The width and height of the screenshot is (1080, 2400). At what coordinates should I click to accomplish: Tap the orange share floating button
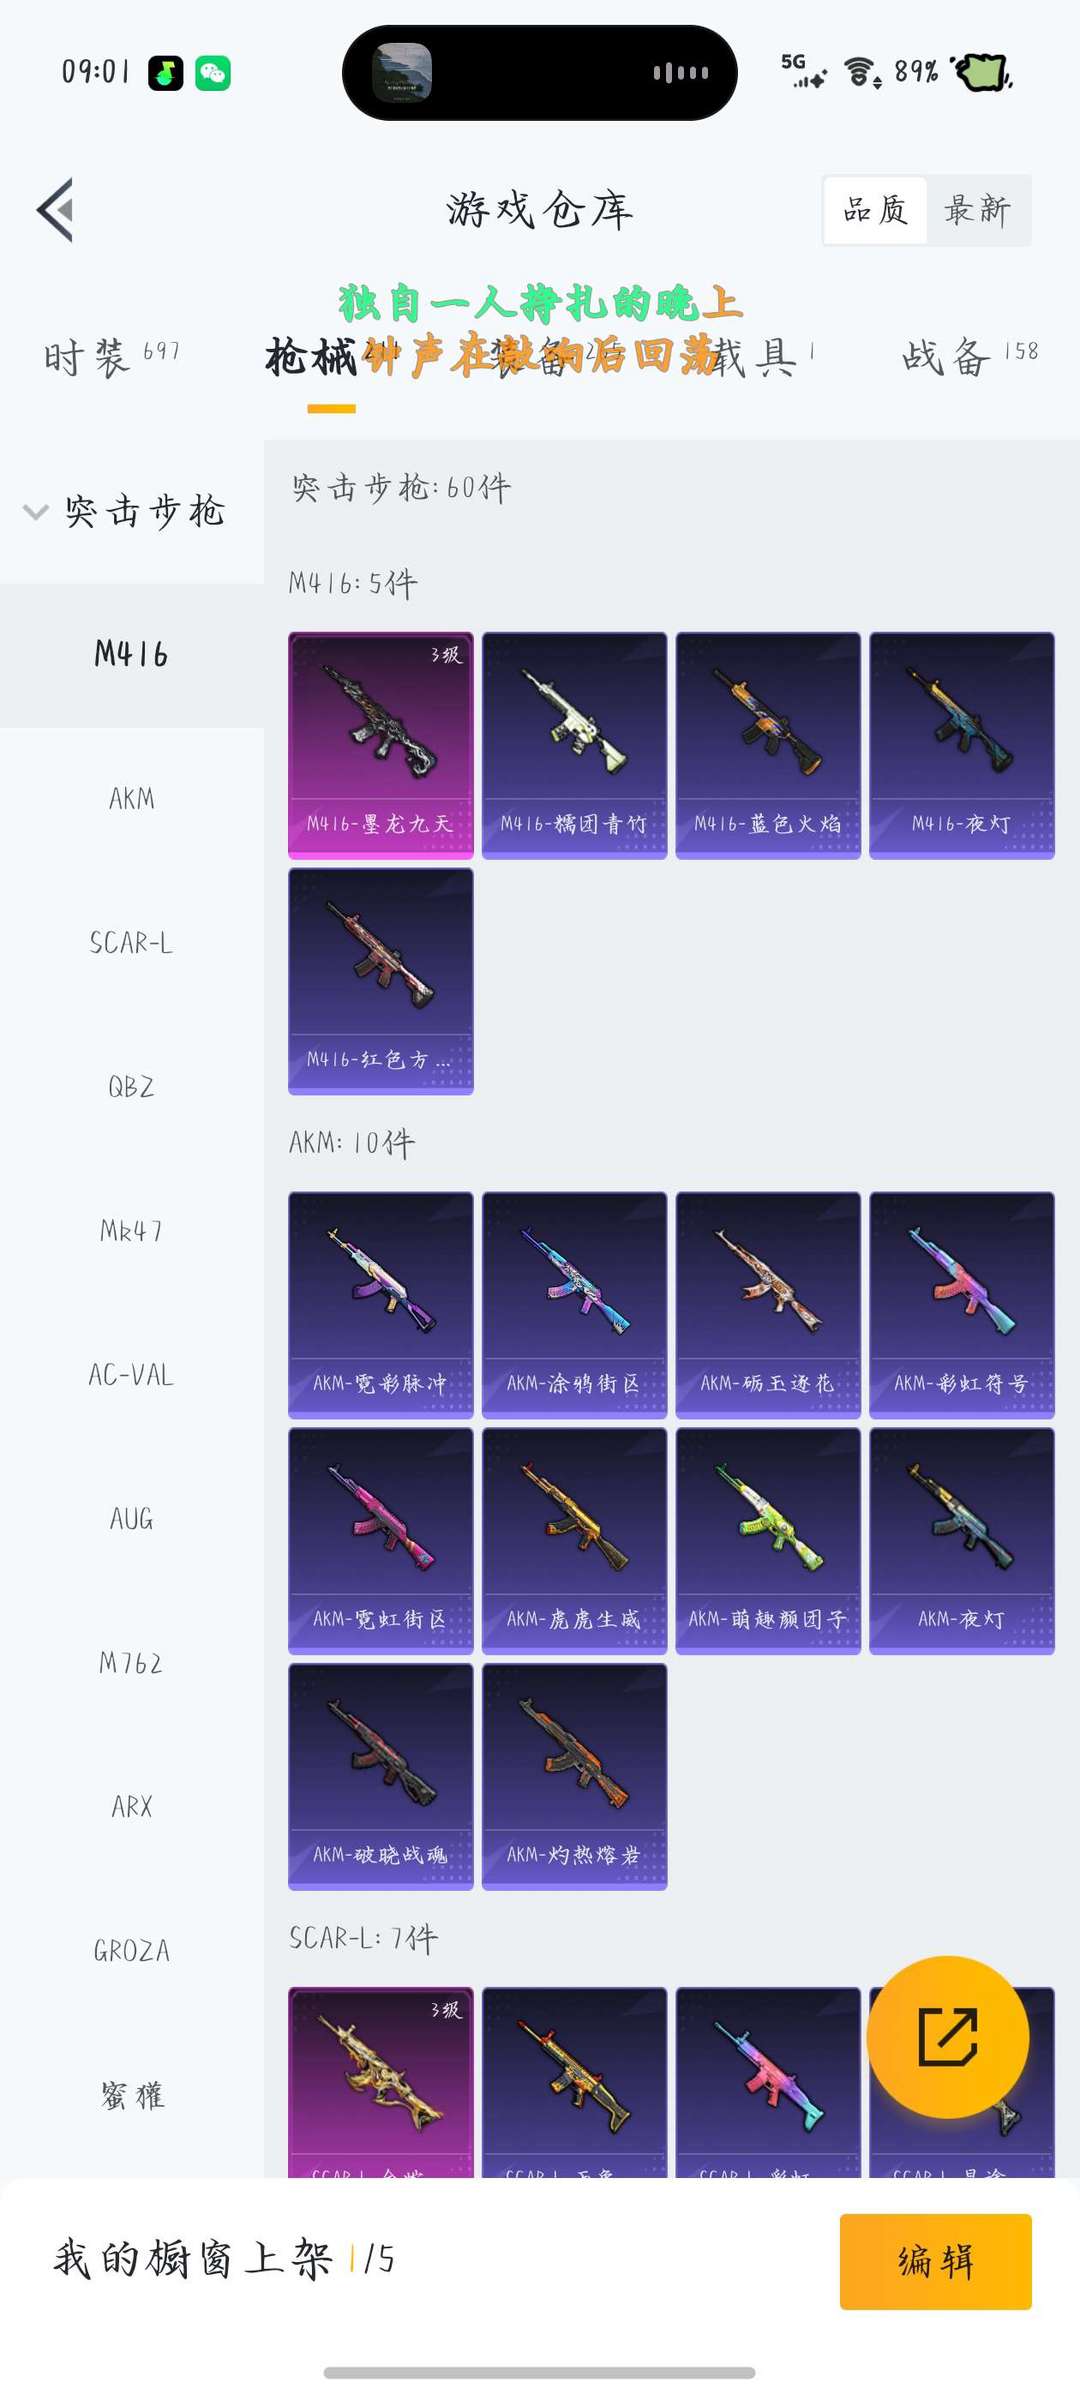coord(947,2037)
